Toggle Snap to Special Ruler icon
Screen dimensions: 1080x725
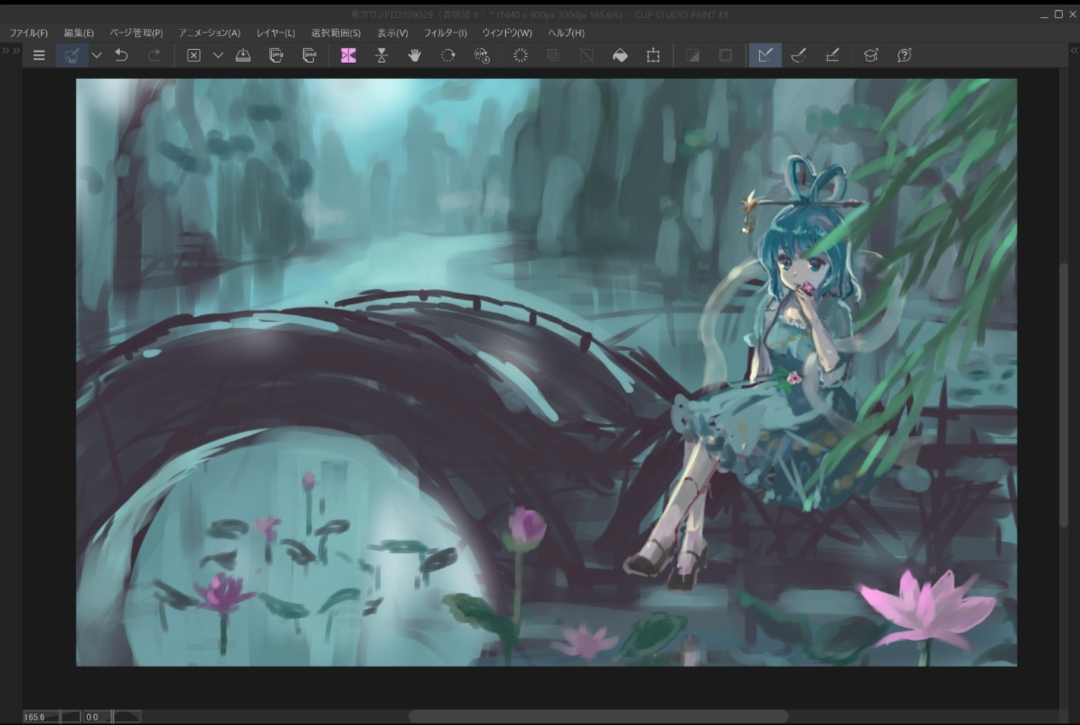point(798,56)
